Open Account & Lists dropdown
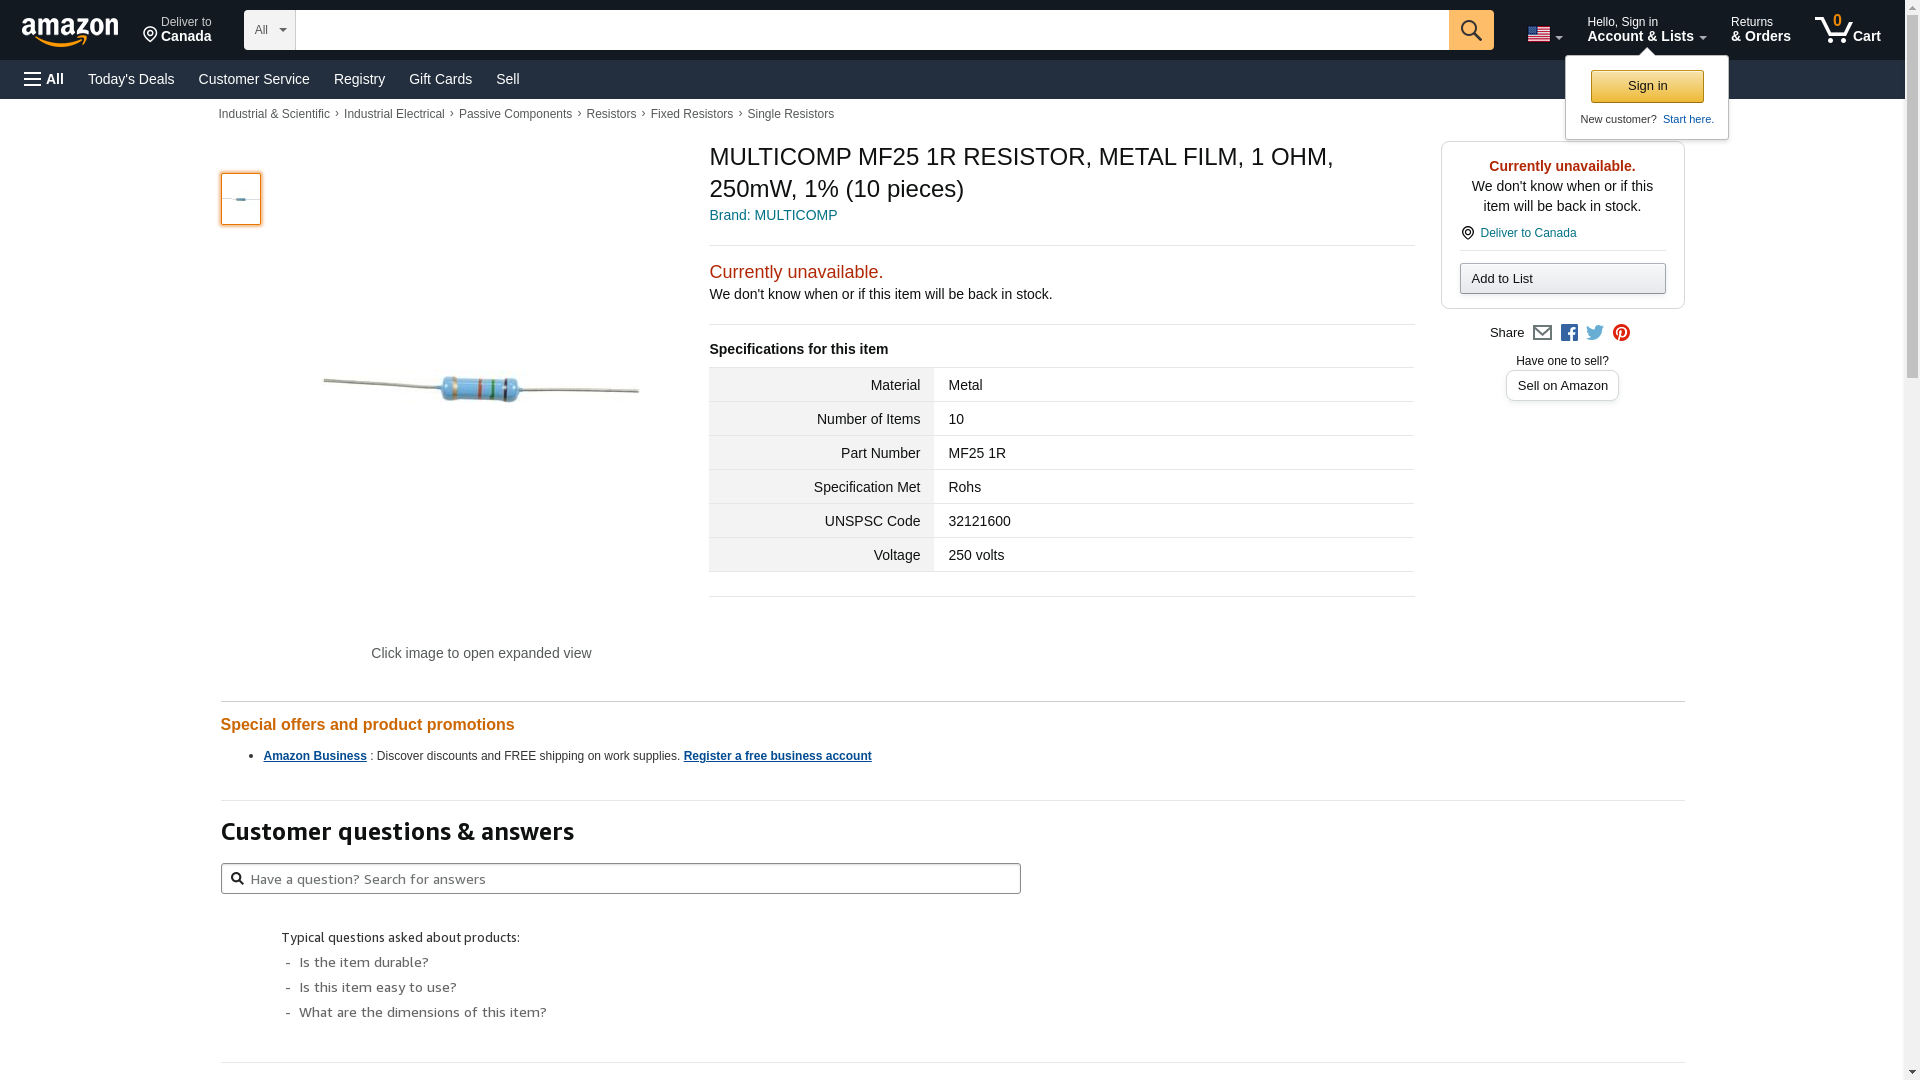This screenshot has width=1920, height=1080. click(x=1645, y=30)
